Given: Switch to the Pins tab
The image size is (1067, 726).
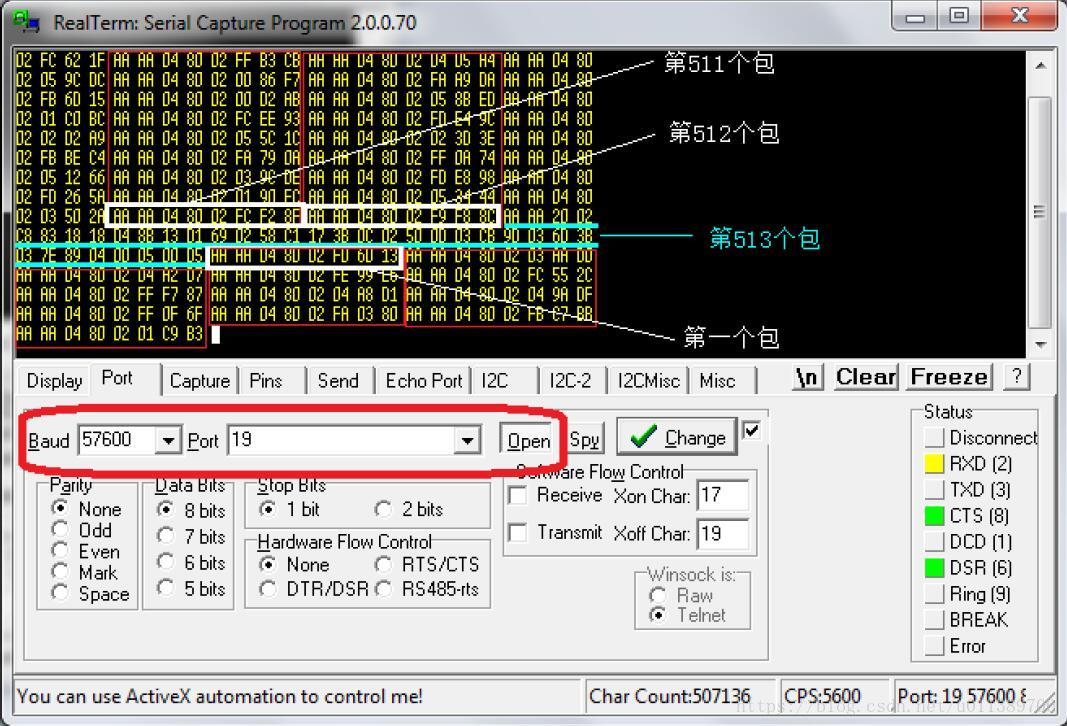Looking at the screenshot, I should click(265, 380).
